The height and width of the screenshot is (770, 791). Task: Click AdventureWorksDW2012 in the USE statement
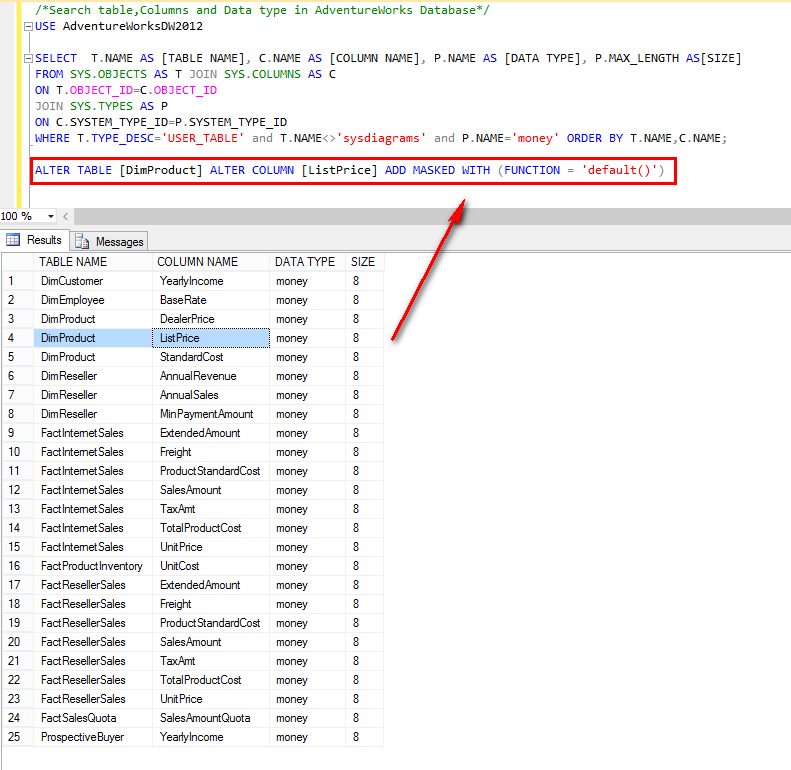click(x=133, y=26)
